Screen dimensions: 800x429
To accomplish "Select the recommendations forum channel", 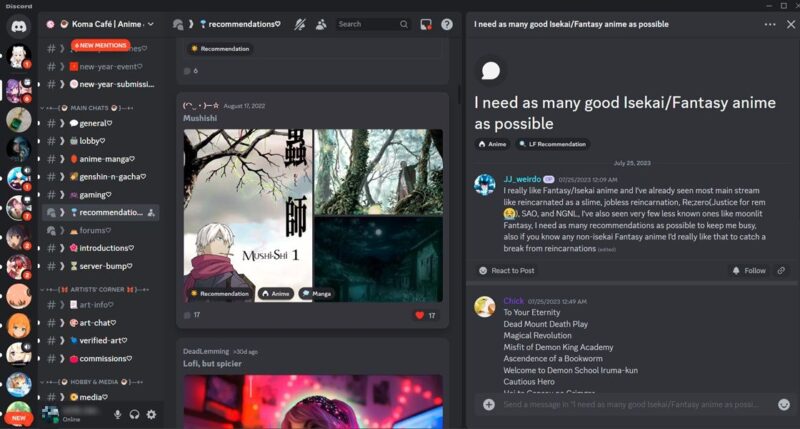I will 101,212.
